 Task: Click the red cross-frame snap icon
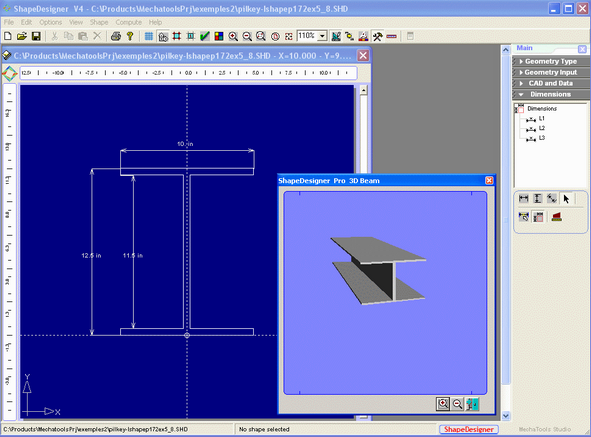[177, 36]
